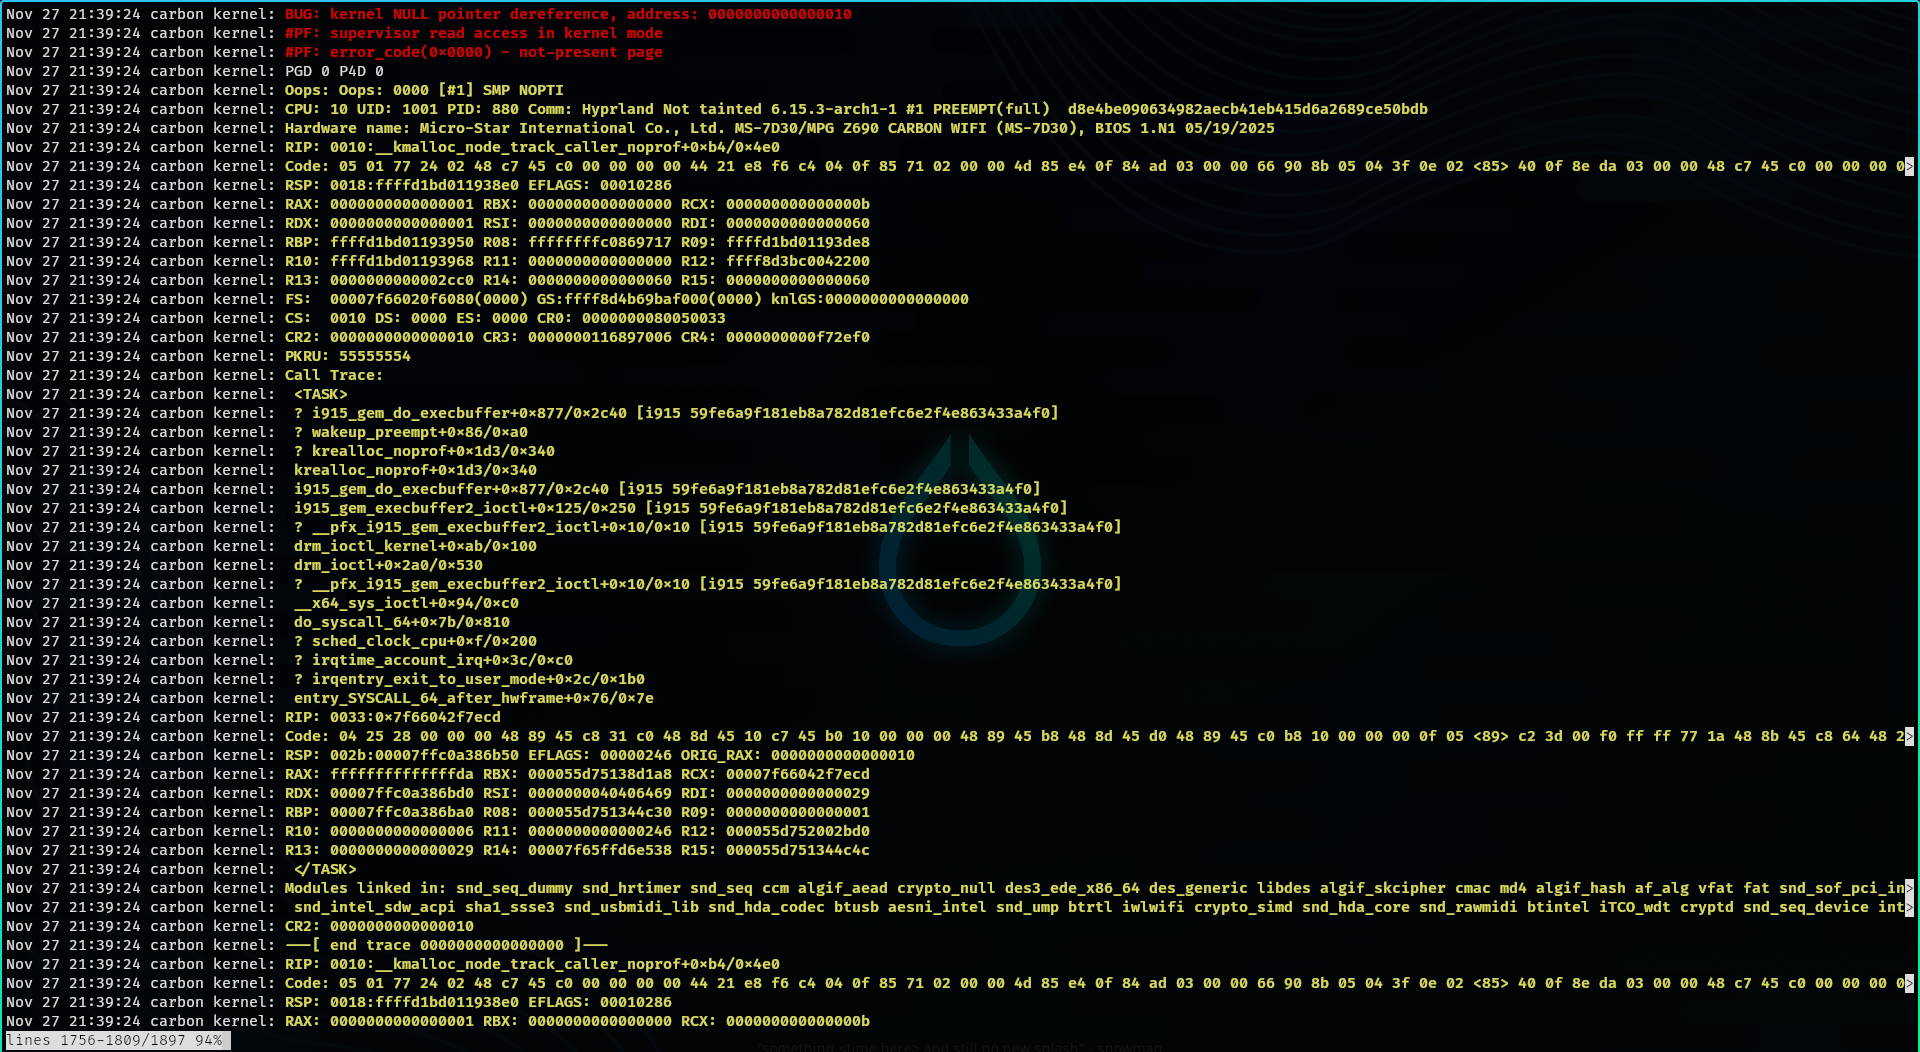Click the "? irqentry_exit_to_user_mode+0x2c/0x1b0" trace entry

click(x=469, y=680)
